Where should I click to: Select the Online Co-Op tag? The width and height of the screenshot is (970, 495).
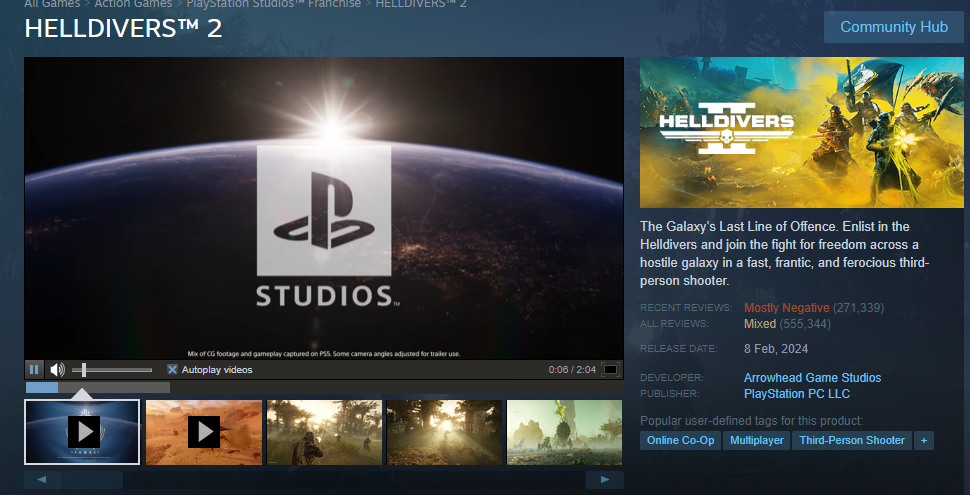click(x=680, y=441)
